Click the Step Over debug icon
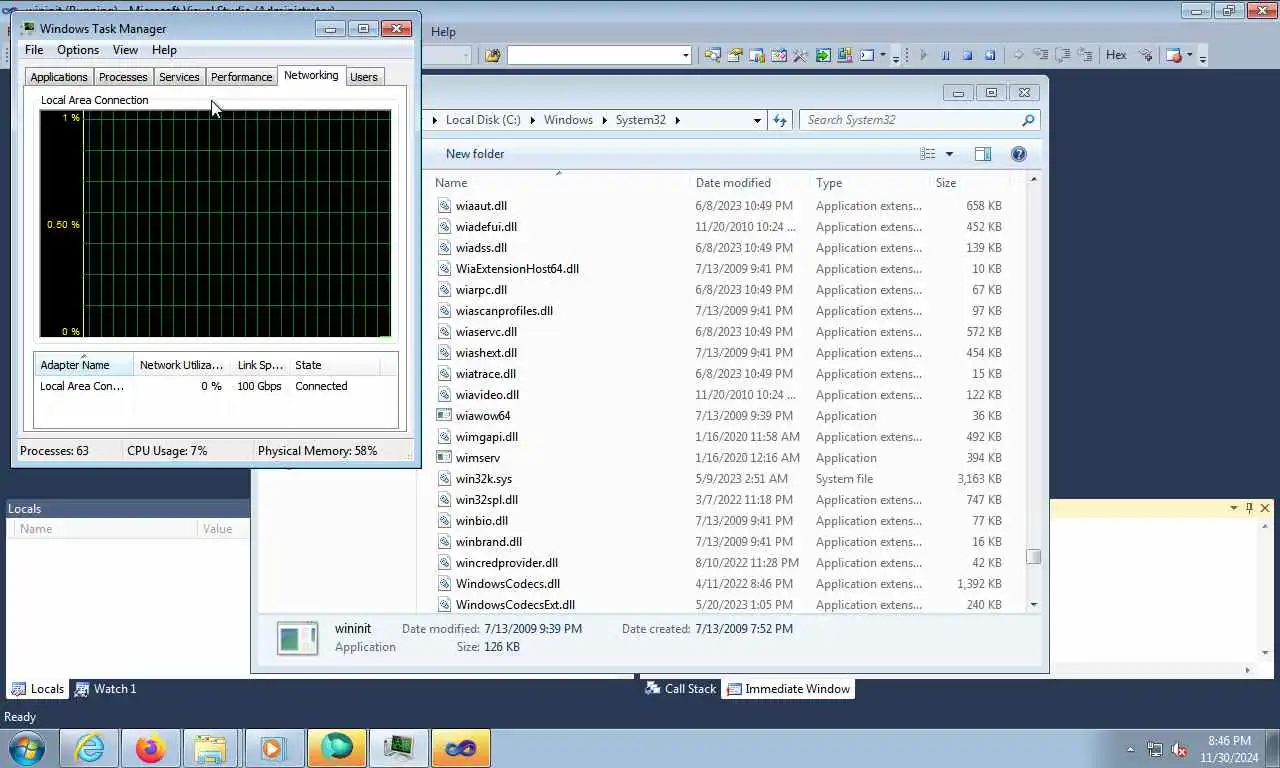 click(x=1063, y=55)
